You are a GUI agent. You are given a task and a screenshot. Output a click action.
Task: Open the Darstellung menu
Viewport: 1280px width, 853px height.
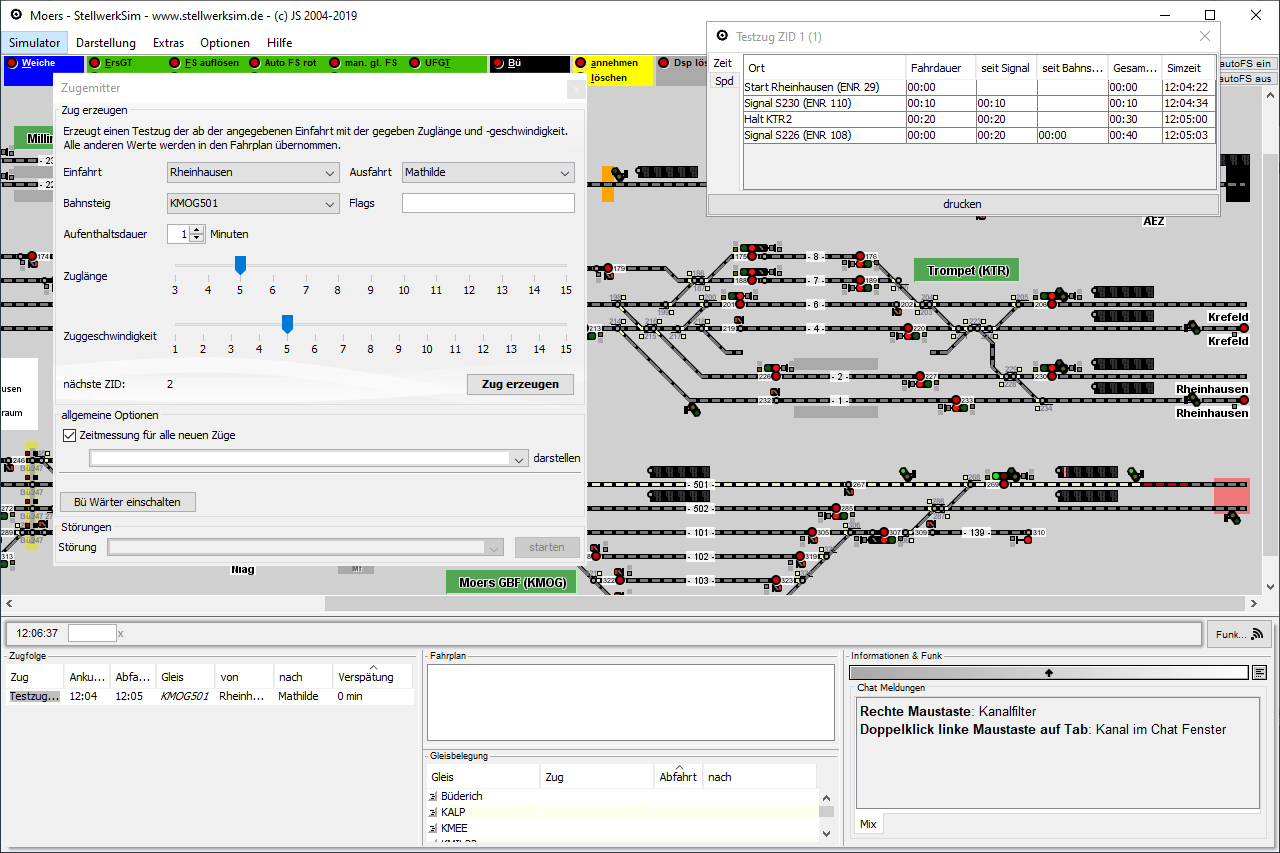pos(105,43)
